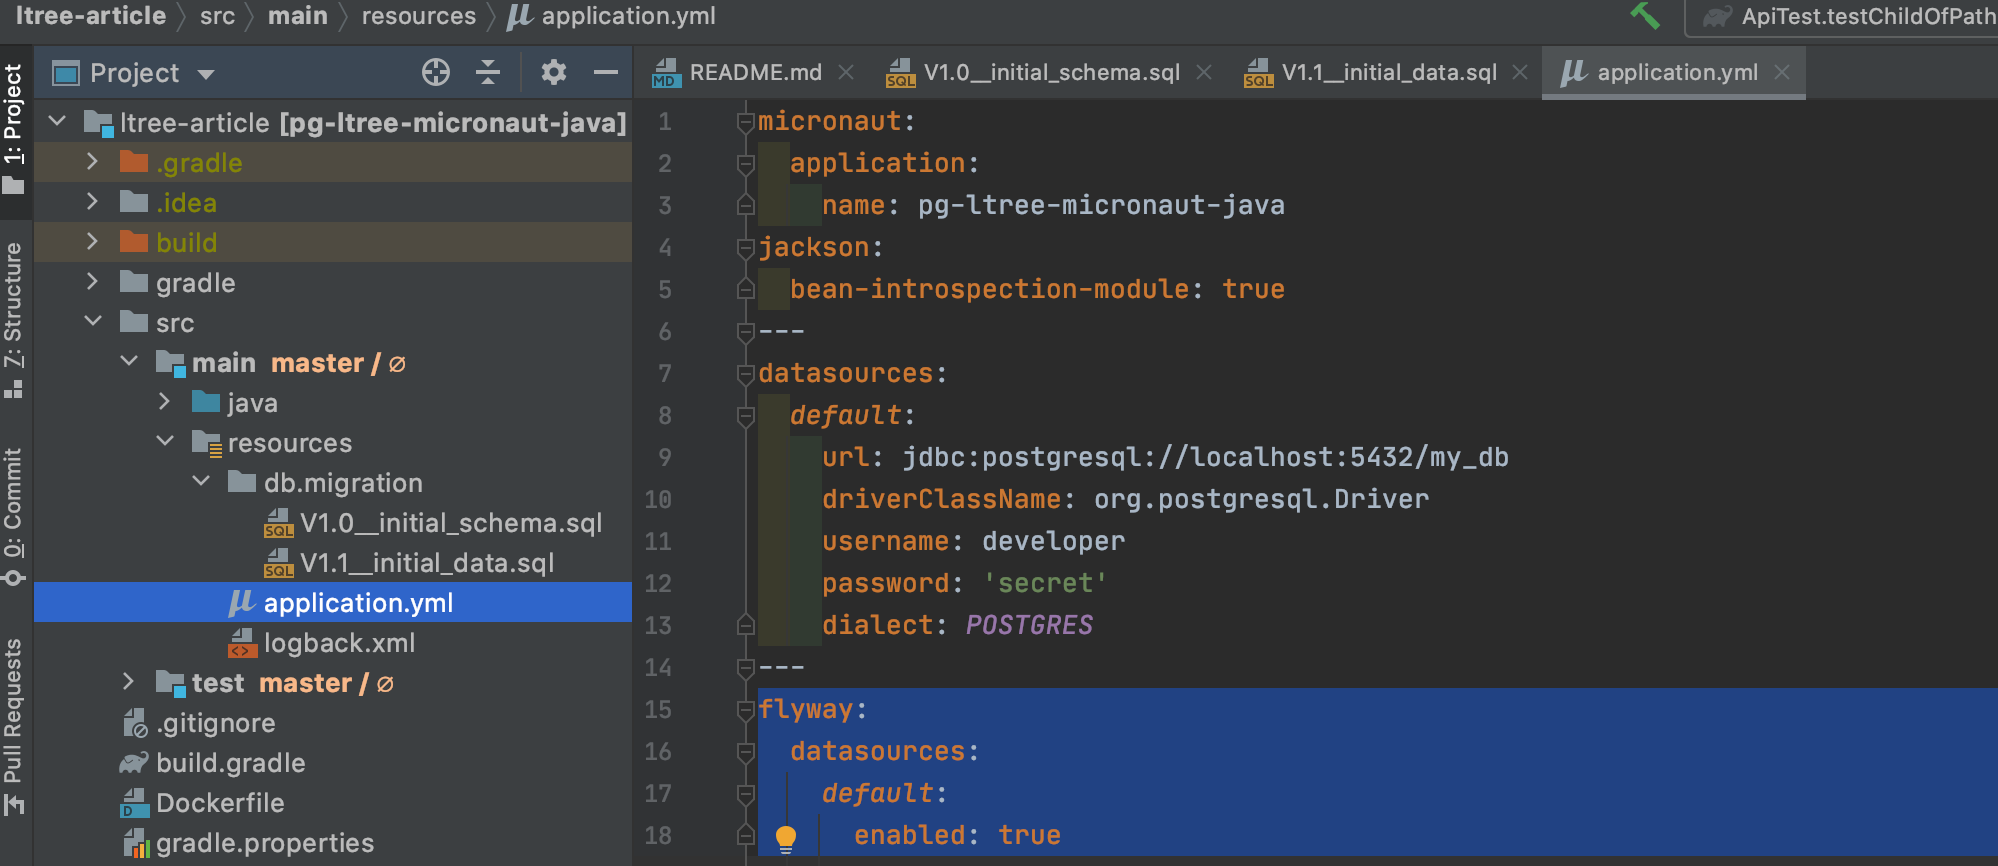Close the application.yml tab
Viewport: 1998px width, 866px height.
point(1782,72)
